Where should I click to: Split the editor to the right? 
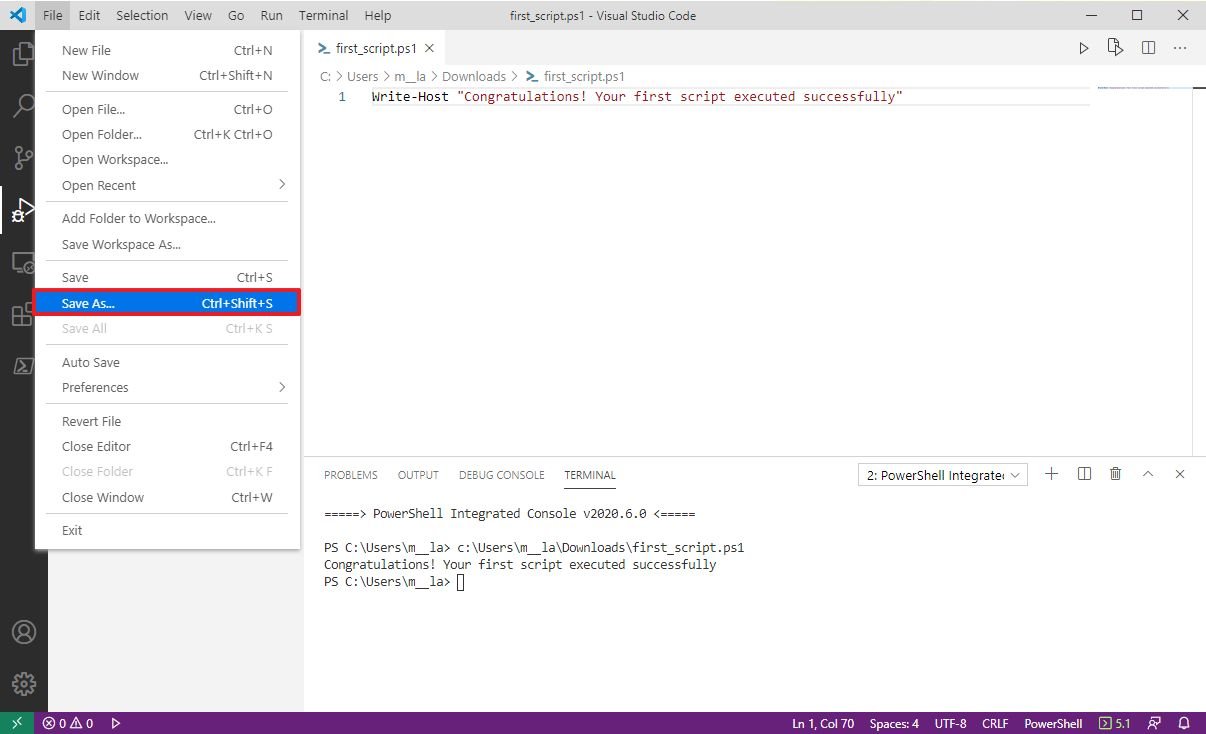click(x=1148, y=48)
